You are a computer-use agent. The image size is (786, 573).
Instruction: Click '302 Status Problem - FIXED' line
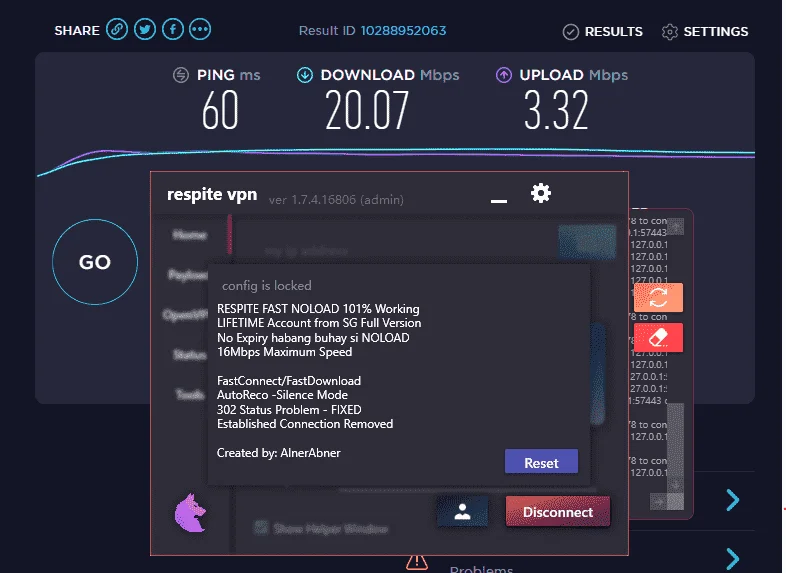coord(289,410)
